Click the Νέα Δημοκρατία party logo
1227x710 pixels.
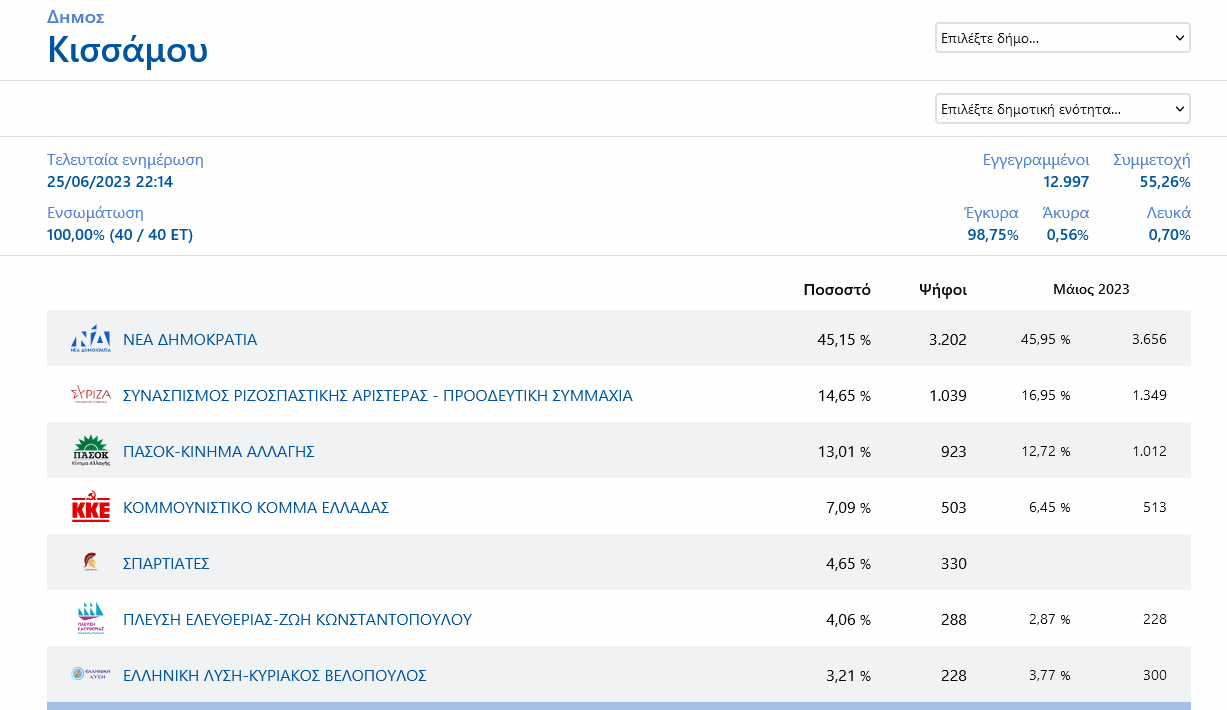(x=90, y=339)
